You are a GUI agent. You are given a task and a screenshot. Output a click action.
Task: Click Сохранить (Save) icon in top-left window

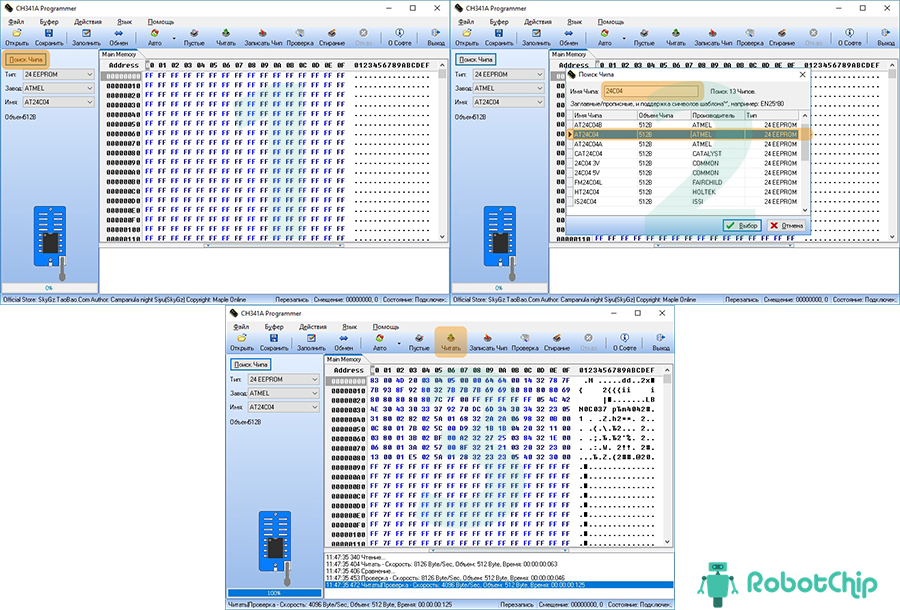point(49,37)
